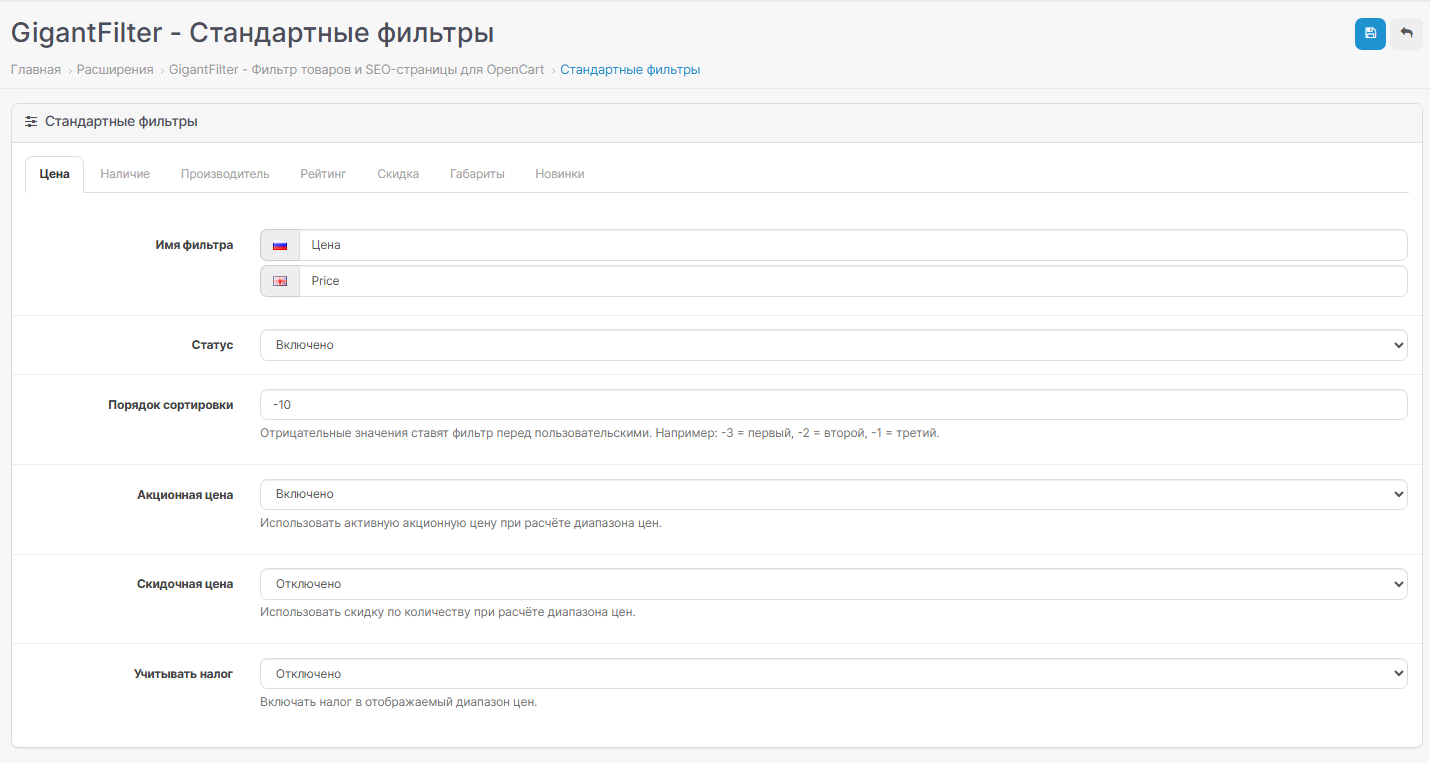Click hint 'Использовать скидку по количеству'
The image size is (1430, 763).
coord(448,612)
